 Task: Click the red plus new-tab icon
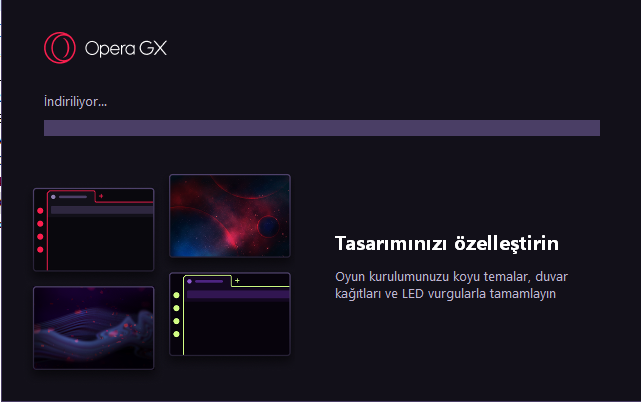[x=101, y=196]
